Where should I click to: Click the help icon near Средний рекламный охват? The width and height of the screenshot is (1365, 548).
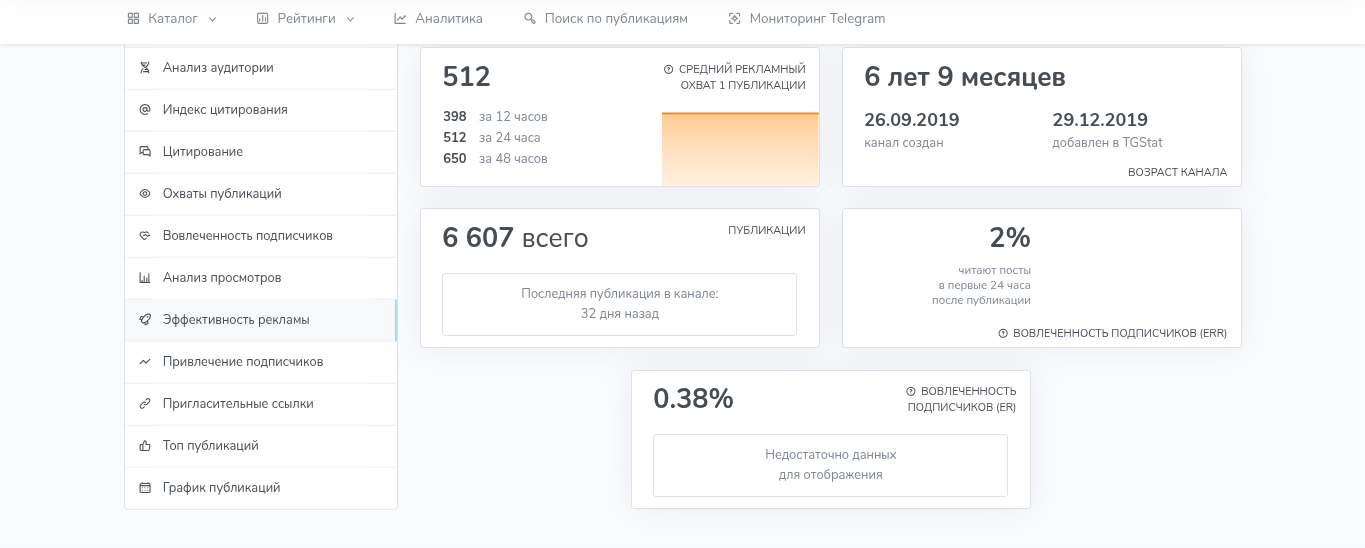pos(668,70)
